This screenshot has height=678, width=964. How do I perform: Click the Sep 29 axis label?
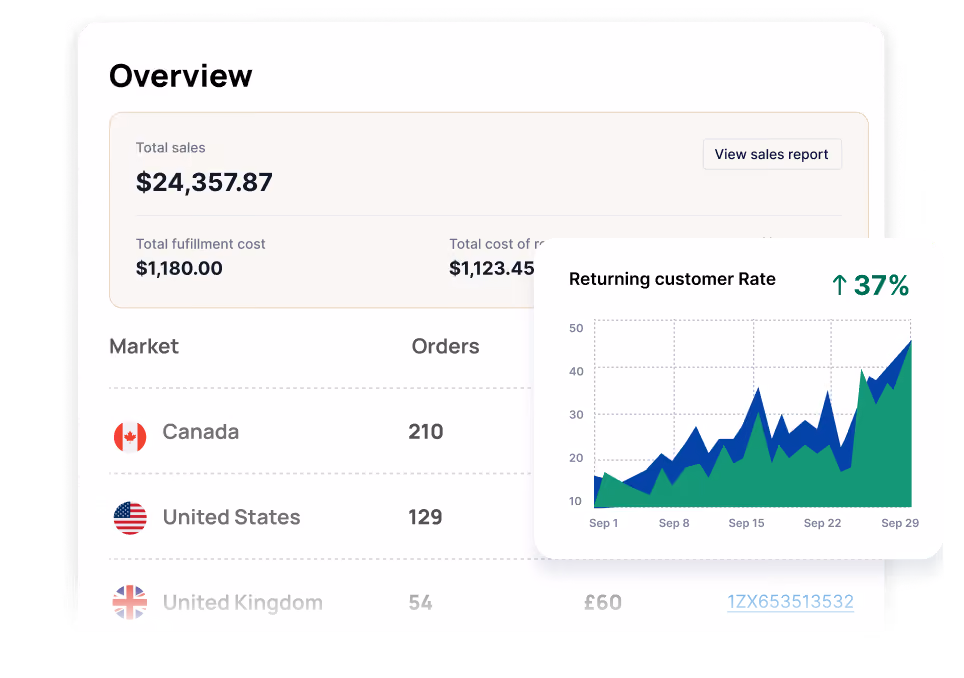(899, 523)
